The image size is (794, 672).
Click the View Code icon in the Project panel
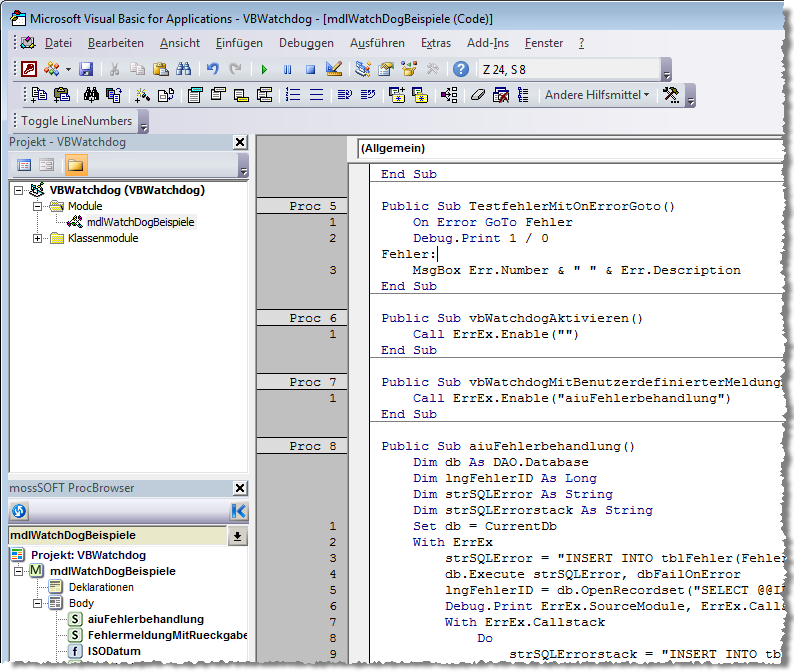(24, 165)
